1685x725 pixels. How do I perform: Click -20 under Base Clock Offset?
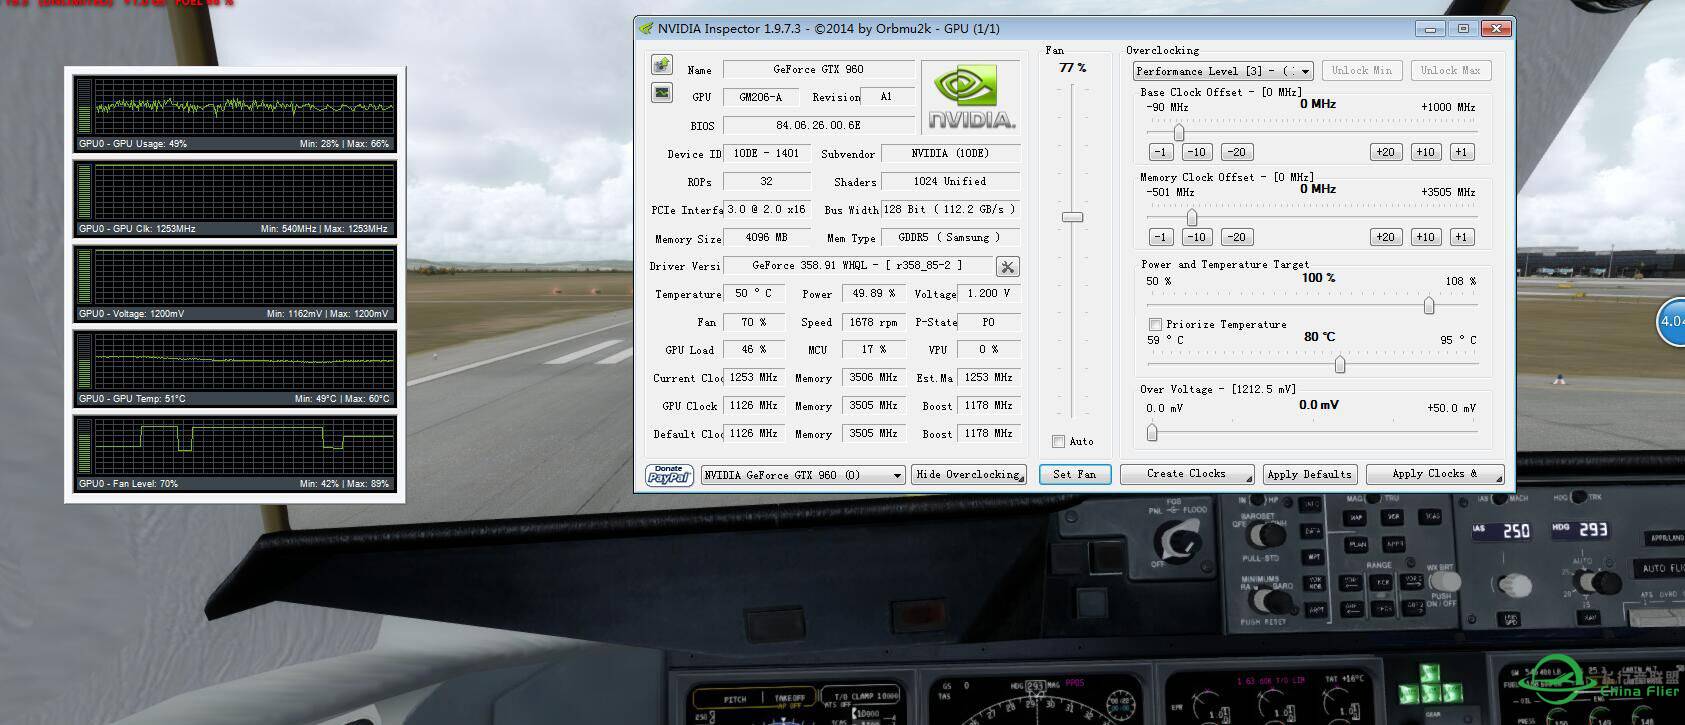1237,152
